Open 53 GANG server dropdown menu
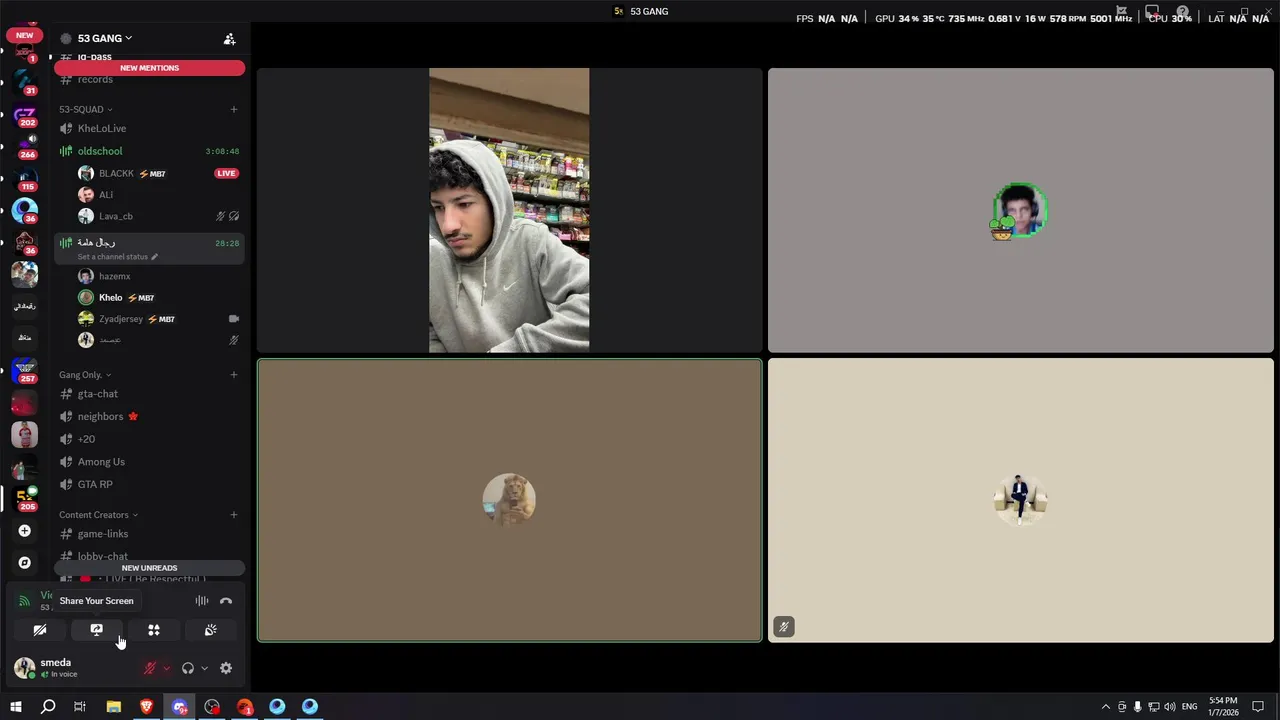Image resolution: width=1280 pixels, height=720 pixels. coord(104,38)
